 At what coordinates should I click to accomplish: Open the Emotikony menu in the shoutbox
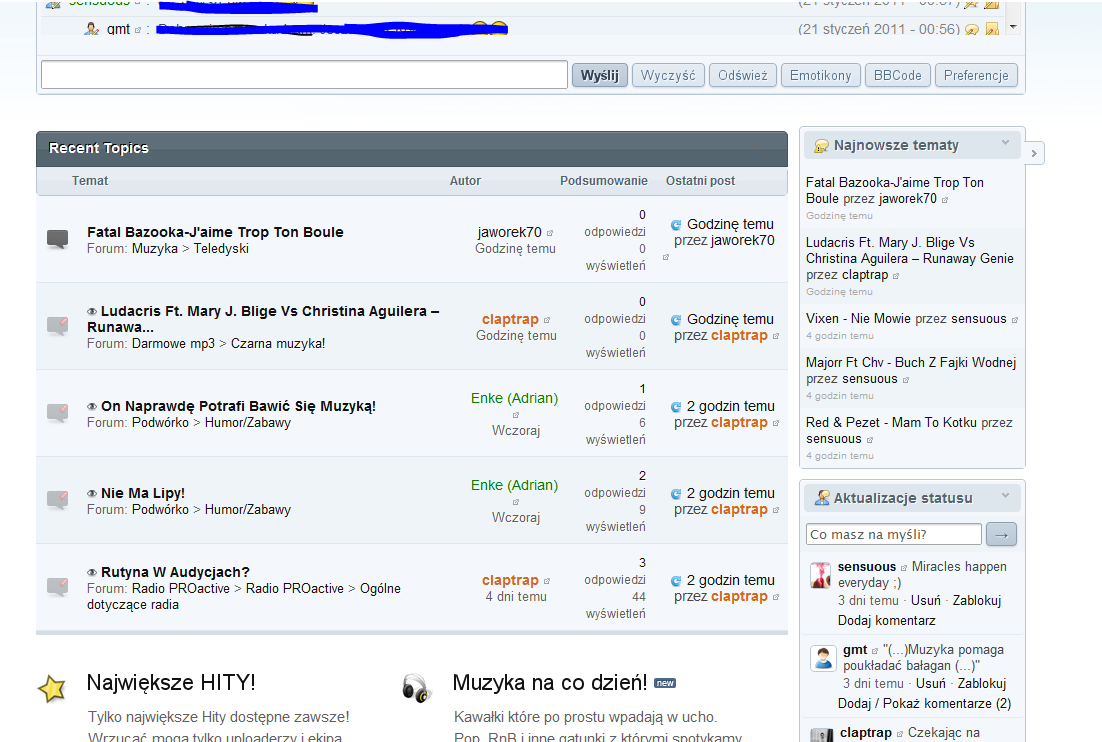click(x=820, y=75)
